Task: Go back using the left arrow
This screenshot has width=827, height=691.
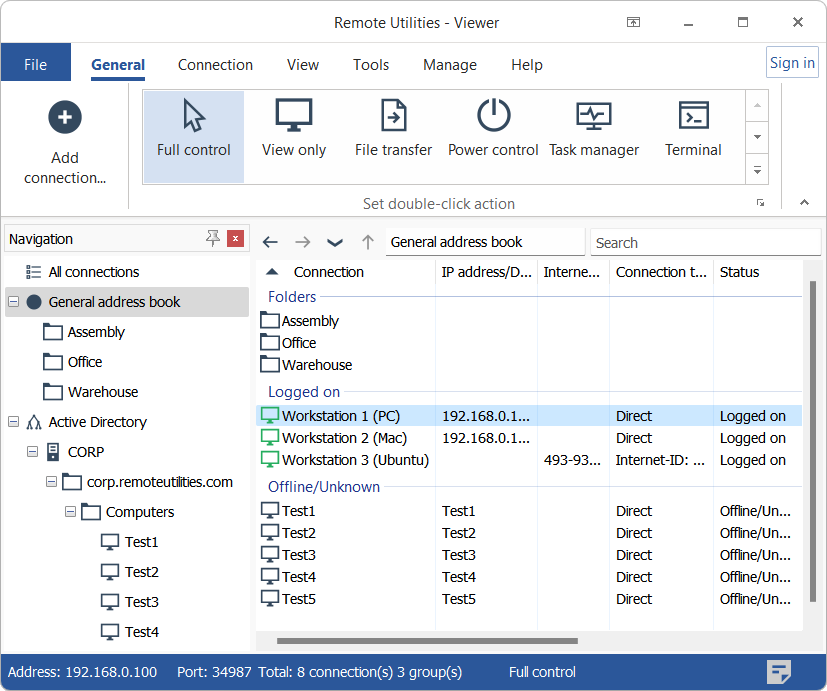Action: pos(270,242)
